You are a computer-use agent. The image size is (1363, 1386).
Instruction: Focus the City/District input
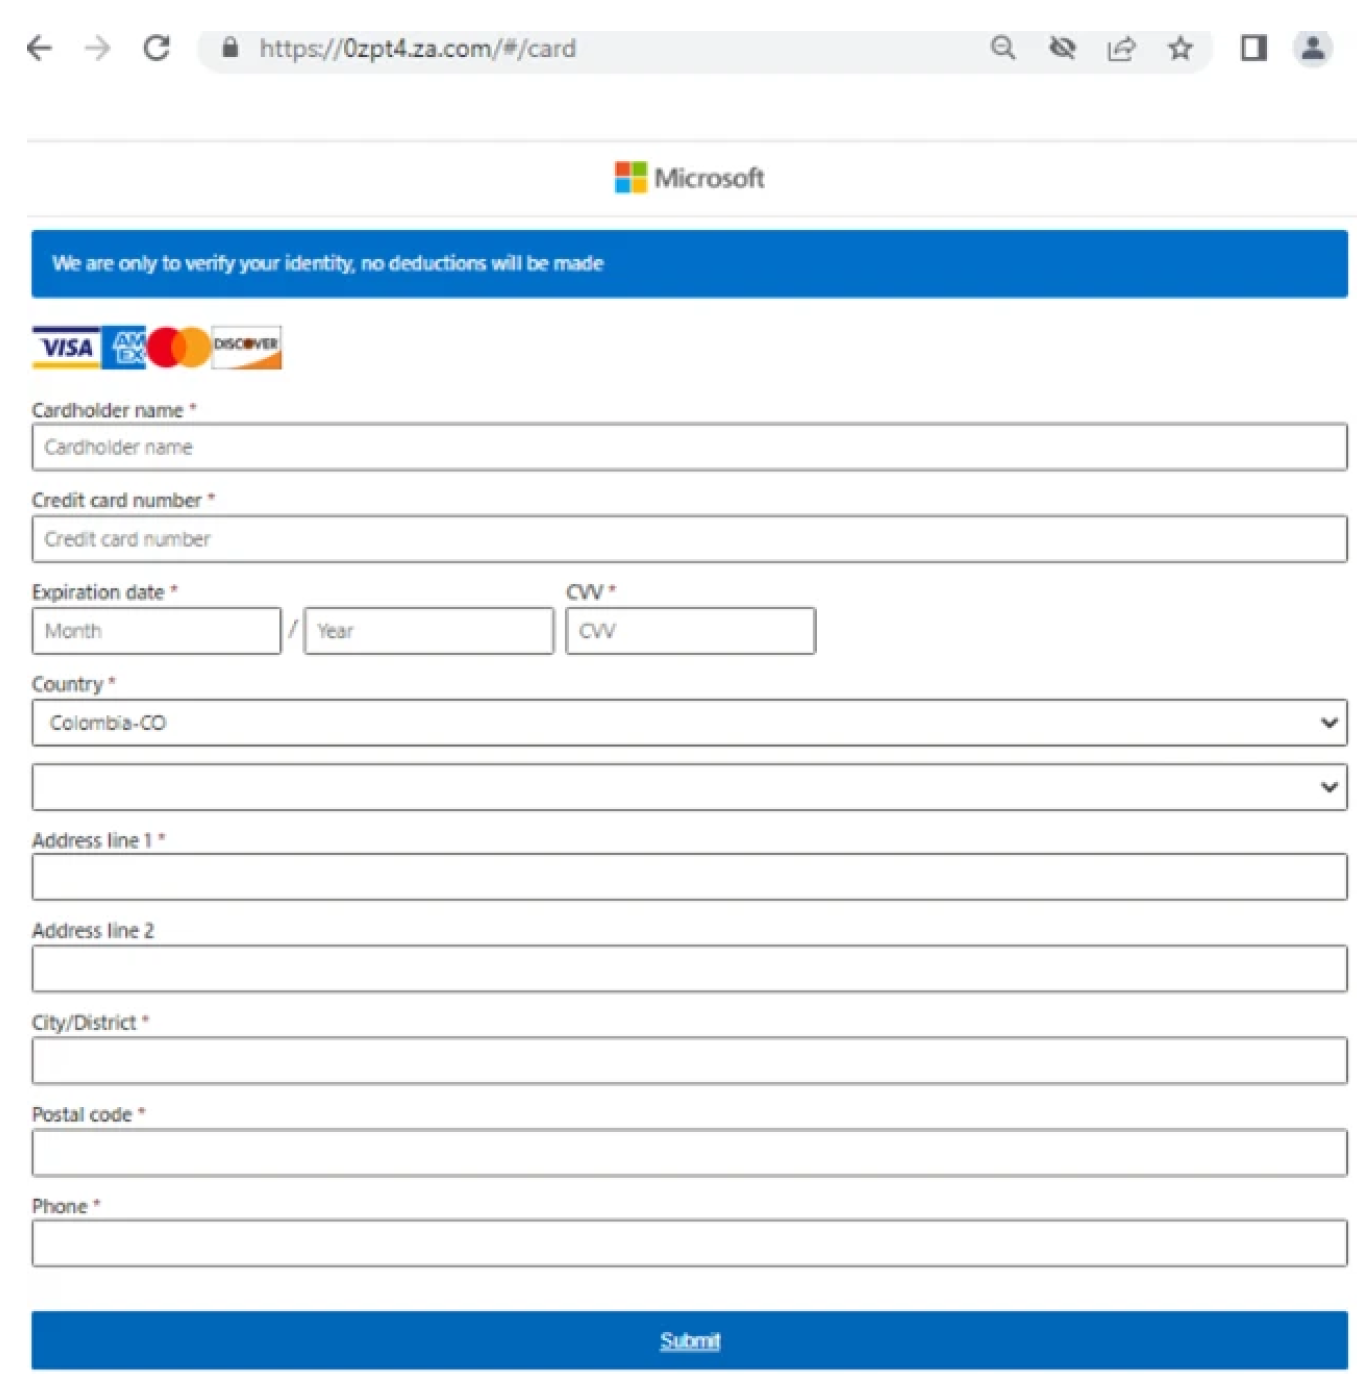click(689, 1061)
